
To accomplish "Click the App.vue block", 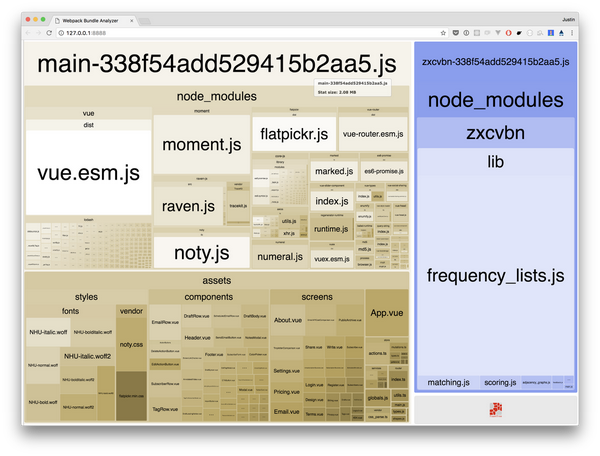I will coord(387,313).
